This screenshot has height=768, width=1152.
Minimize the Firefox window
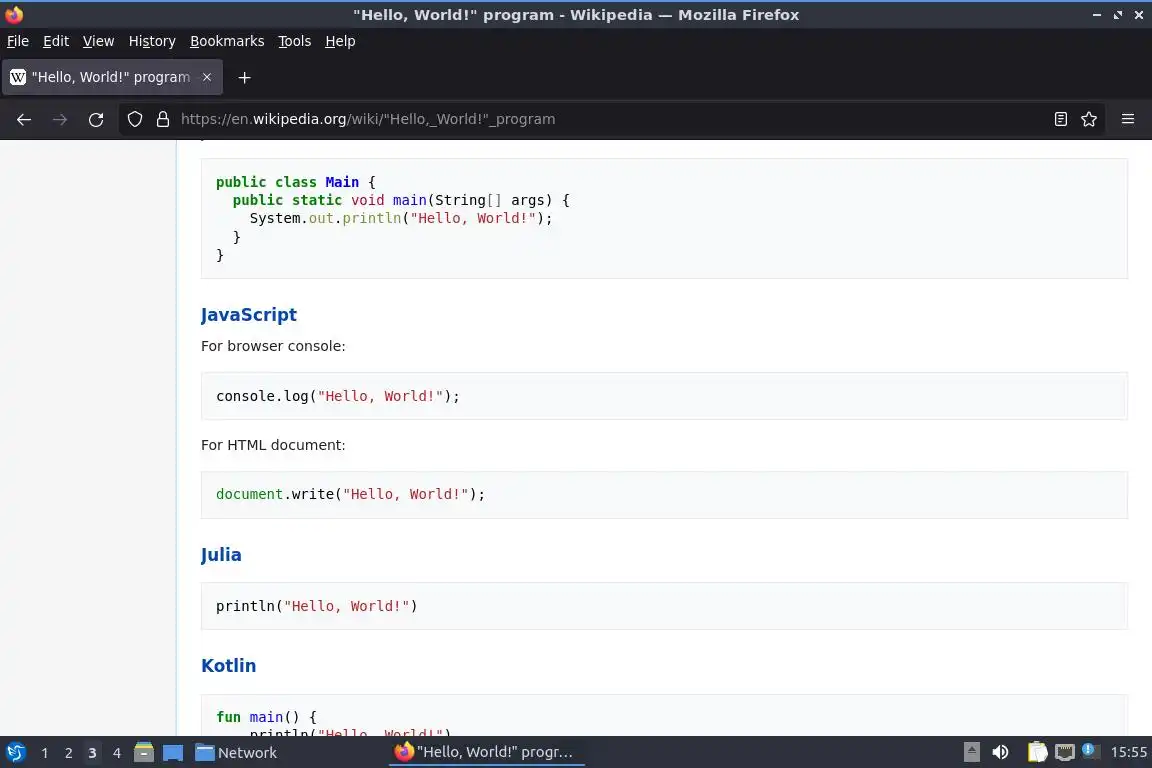(1097, 15)
